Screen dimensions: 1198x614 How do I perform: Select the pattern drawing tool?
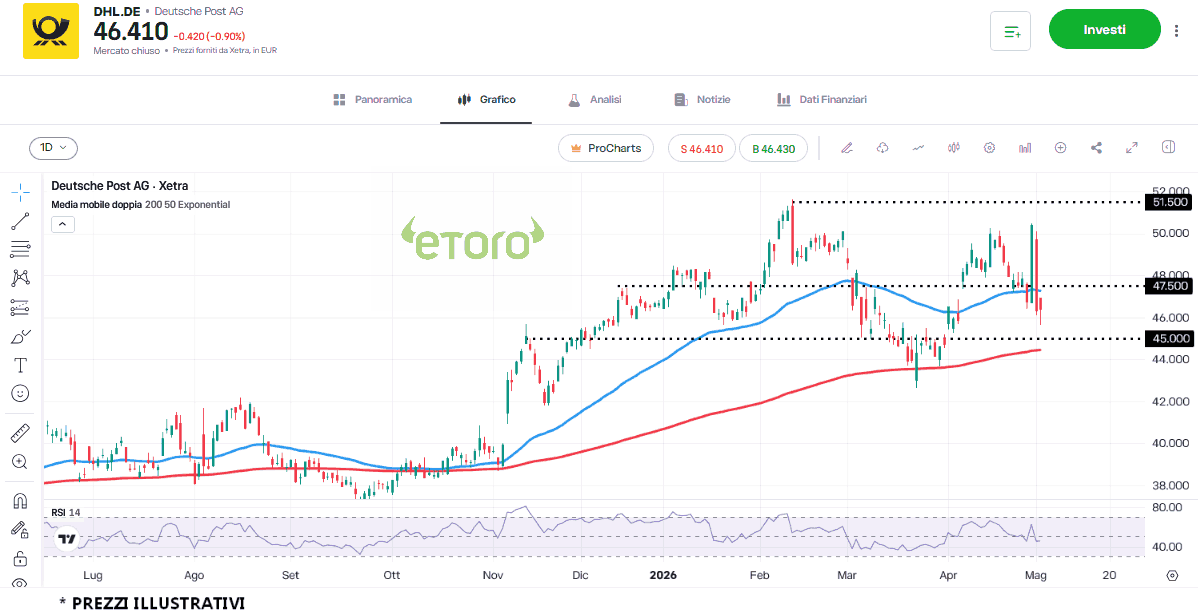click(x=21, y=278)
